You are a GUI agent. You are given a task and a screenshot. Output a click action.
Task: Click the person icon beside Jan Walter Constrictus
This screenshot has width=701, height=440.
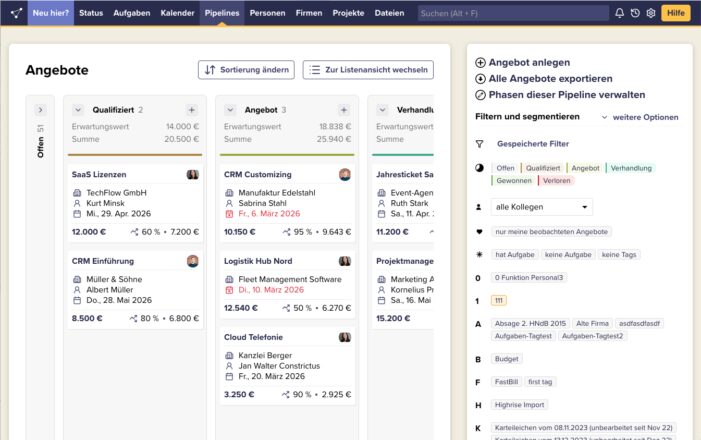click(229, 366)
